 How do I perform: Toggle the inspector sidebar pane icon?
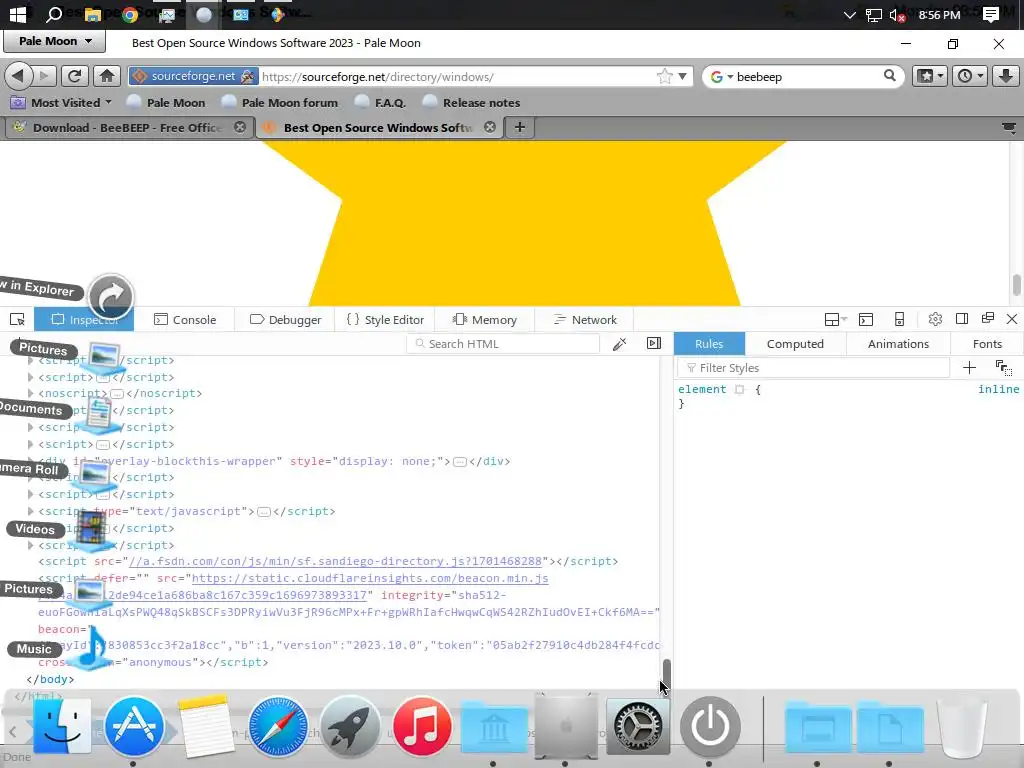coord(654,344)
